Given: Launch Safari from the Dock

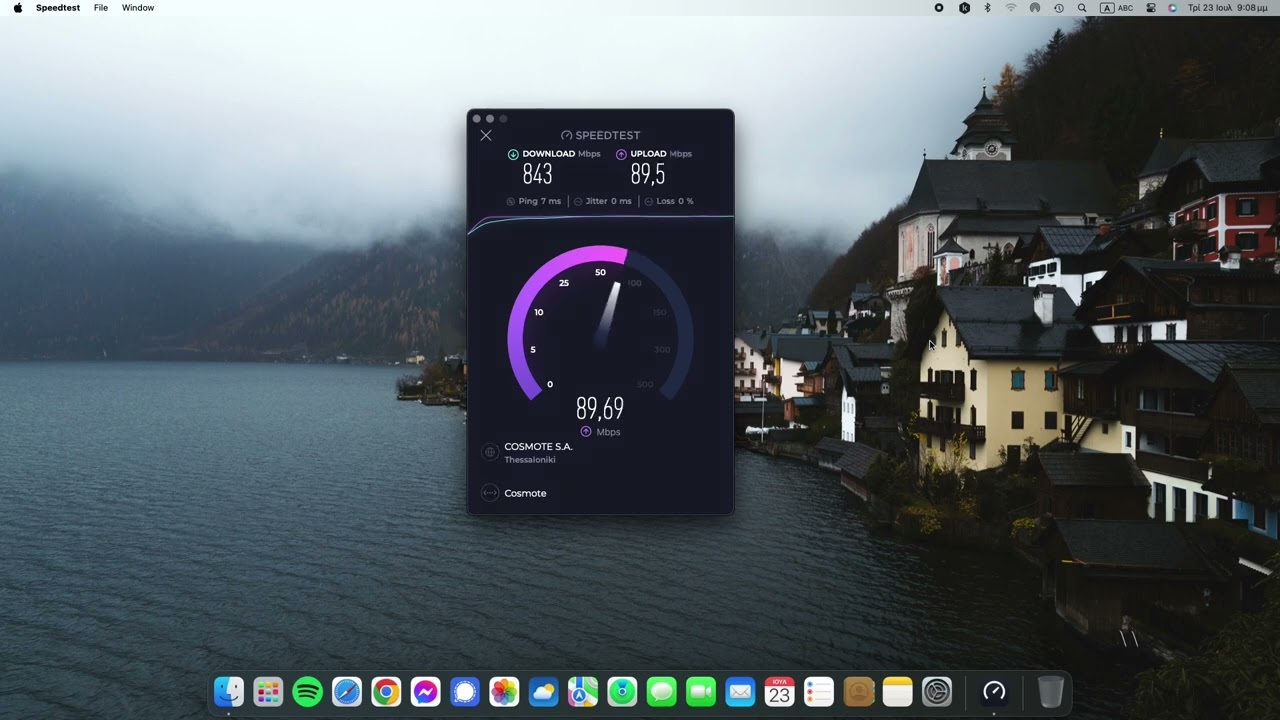Looking at the screenshot, I should tap(347, 691).
